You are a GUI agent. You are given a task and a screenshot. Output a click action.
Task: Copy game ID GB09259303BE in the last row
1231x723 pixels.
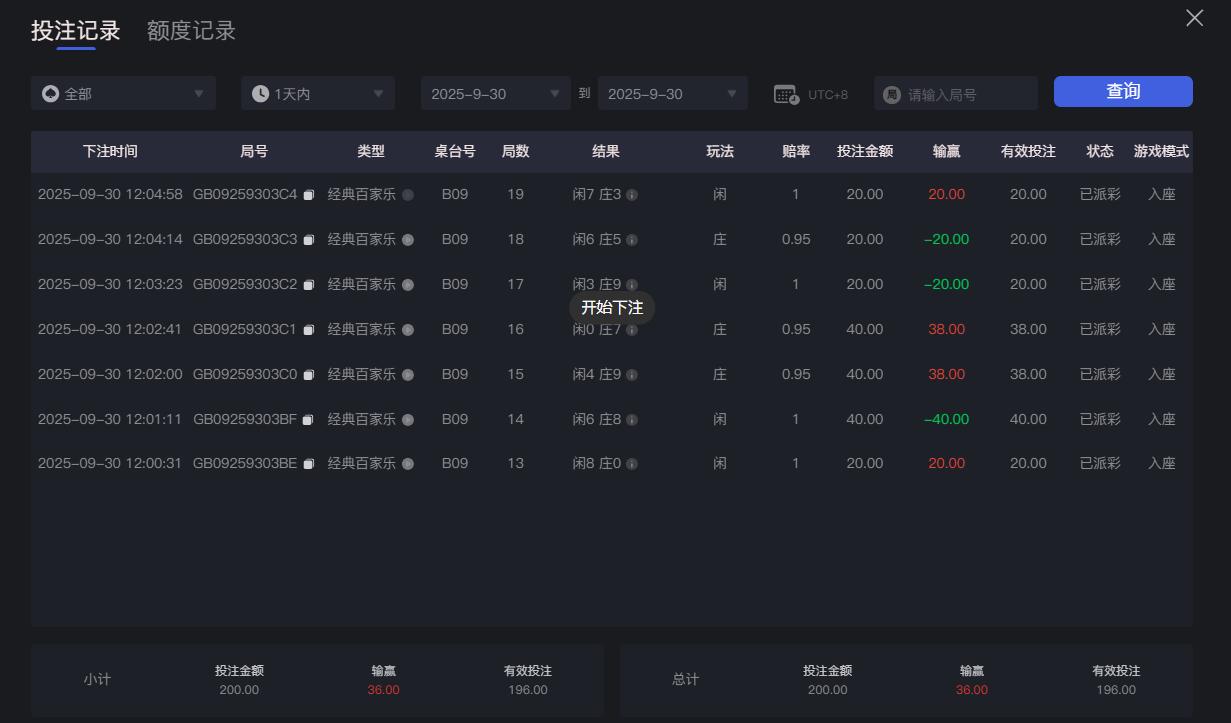click(x=308, y=463)
